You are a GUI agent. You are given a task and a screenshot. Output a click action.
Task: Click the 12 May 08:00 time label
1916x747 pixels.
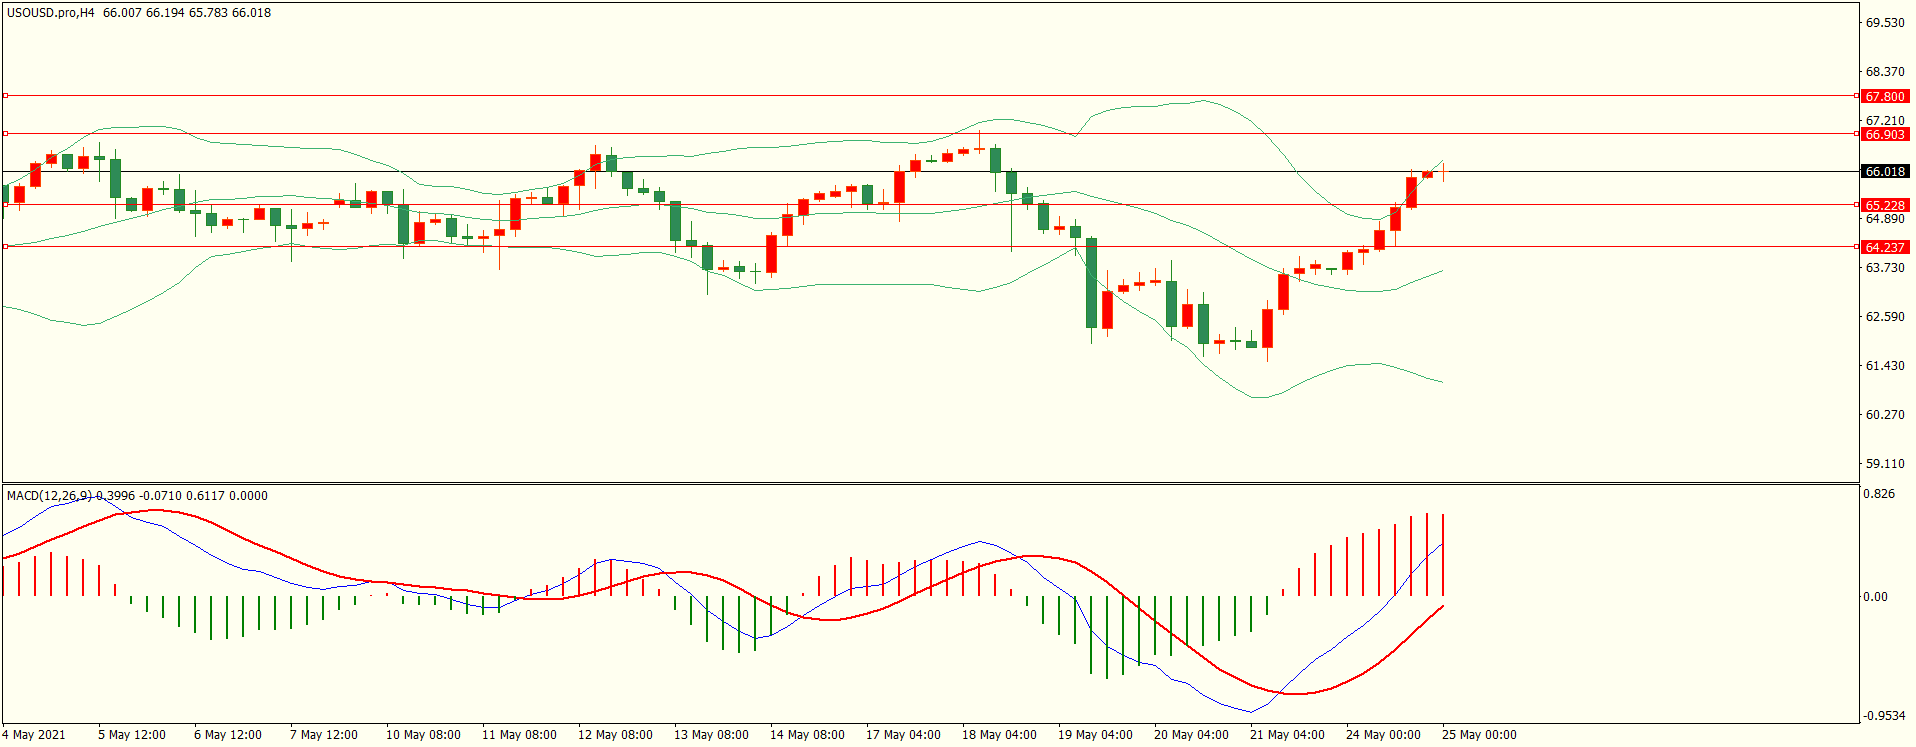615,735
